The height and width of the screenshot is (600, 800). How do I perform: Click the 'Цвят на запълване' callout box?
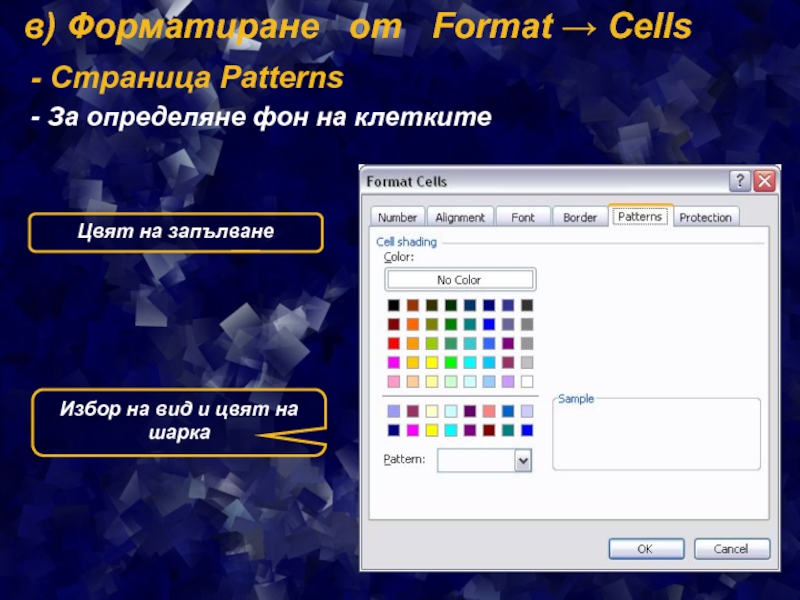pos(176,232)
